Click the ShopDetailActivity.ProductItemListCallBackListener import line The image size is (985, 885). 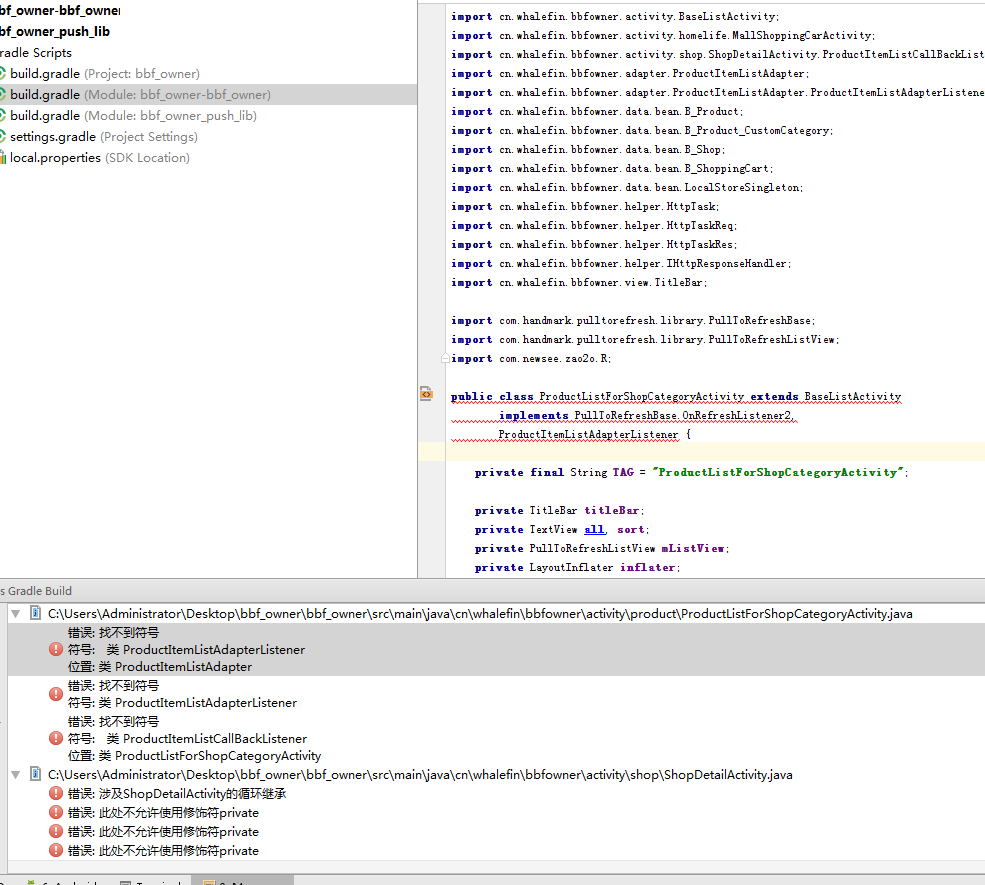click(718, 54)
